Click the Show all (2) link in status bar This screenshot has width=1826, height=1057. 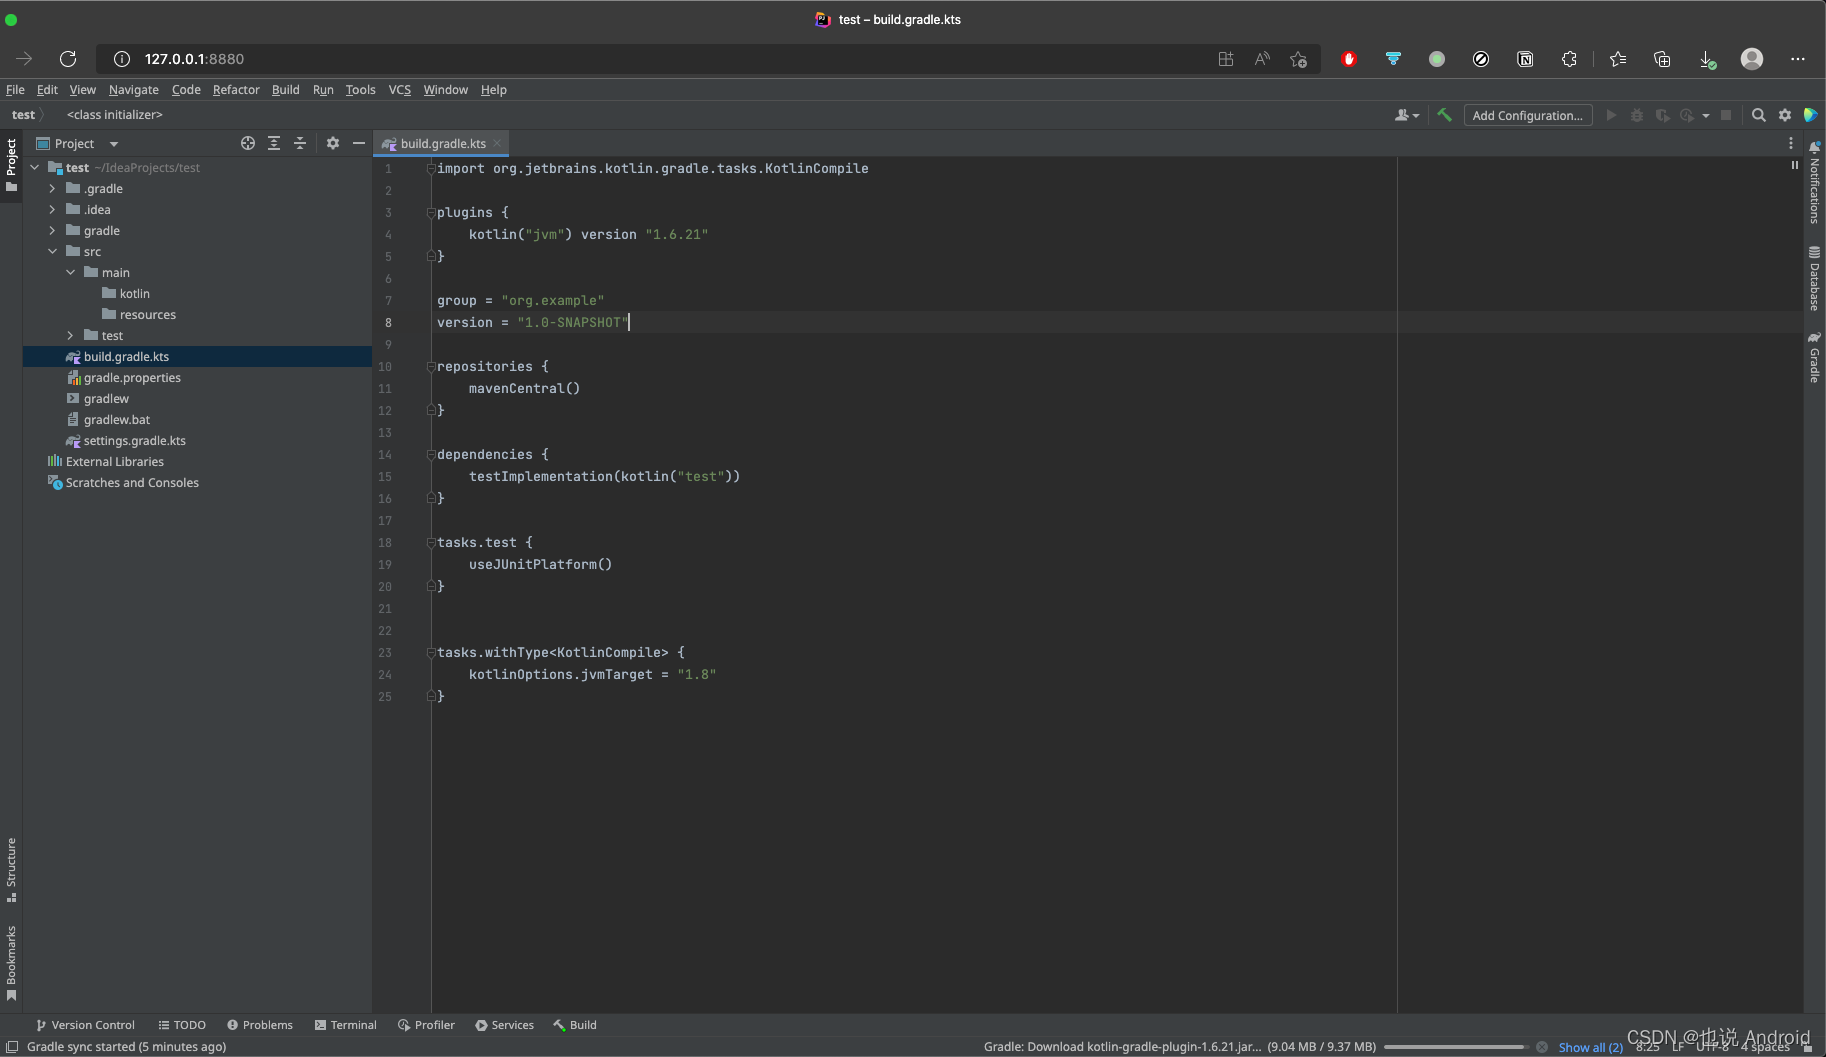pyautogui.click(x=1591, y=1047)
